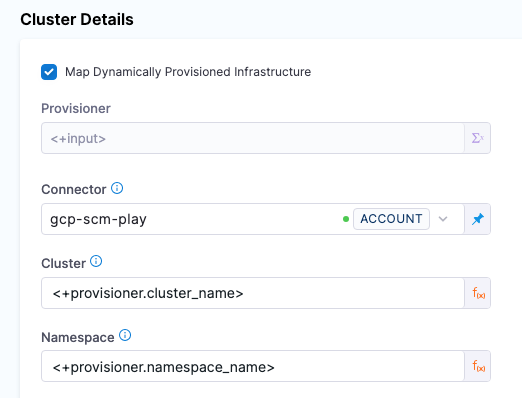Click the Provisioner field label

click(x=76, y=109)
